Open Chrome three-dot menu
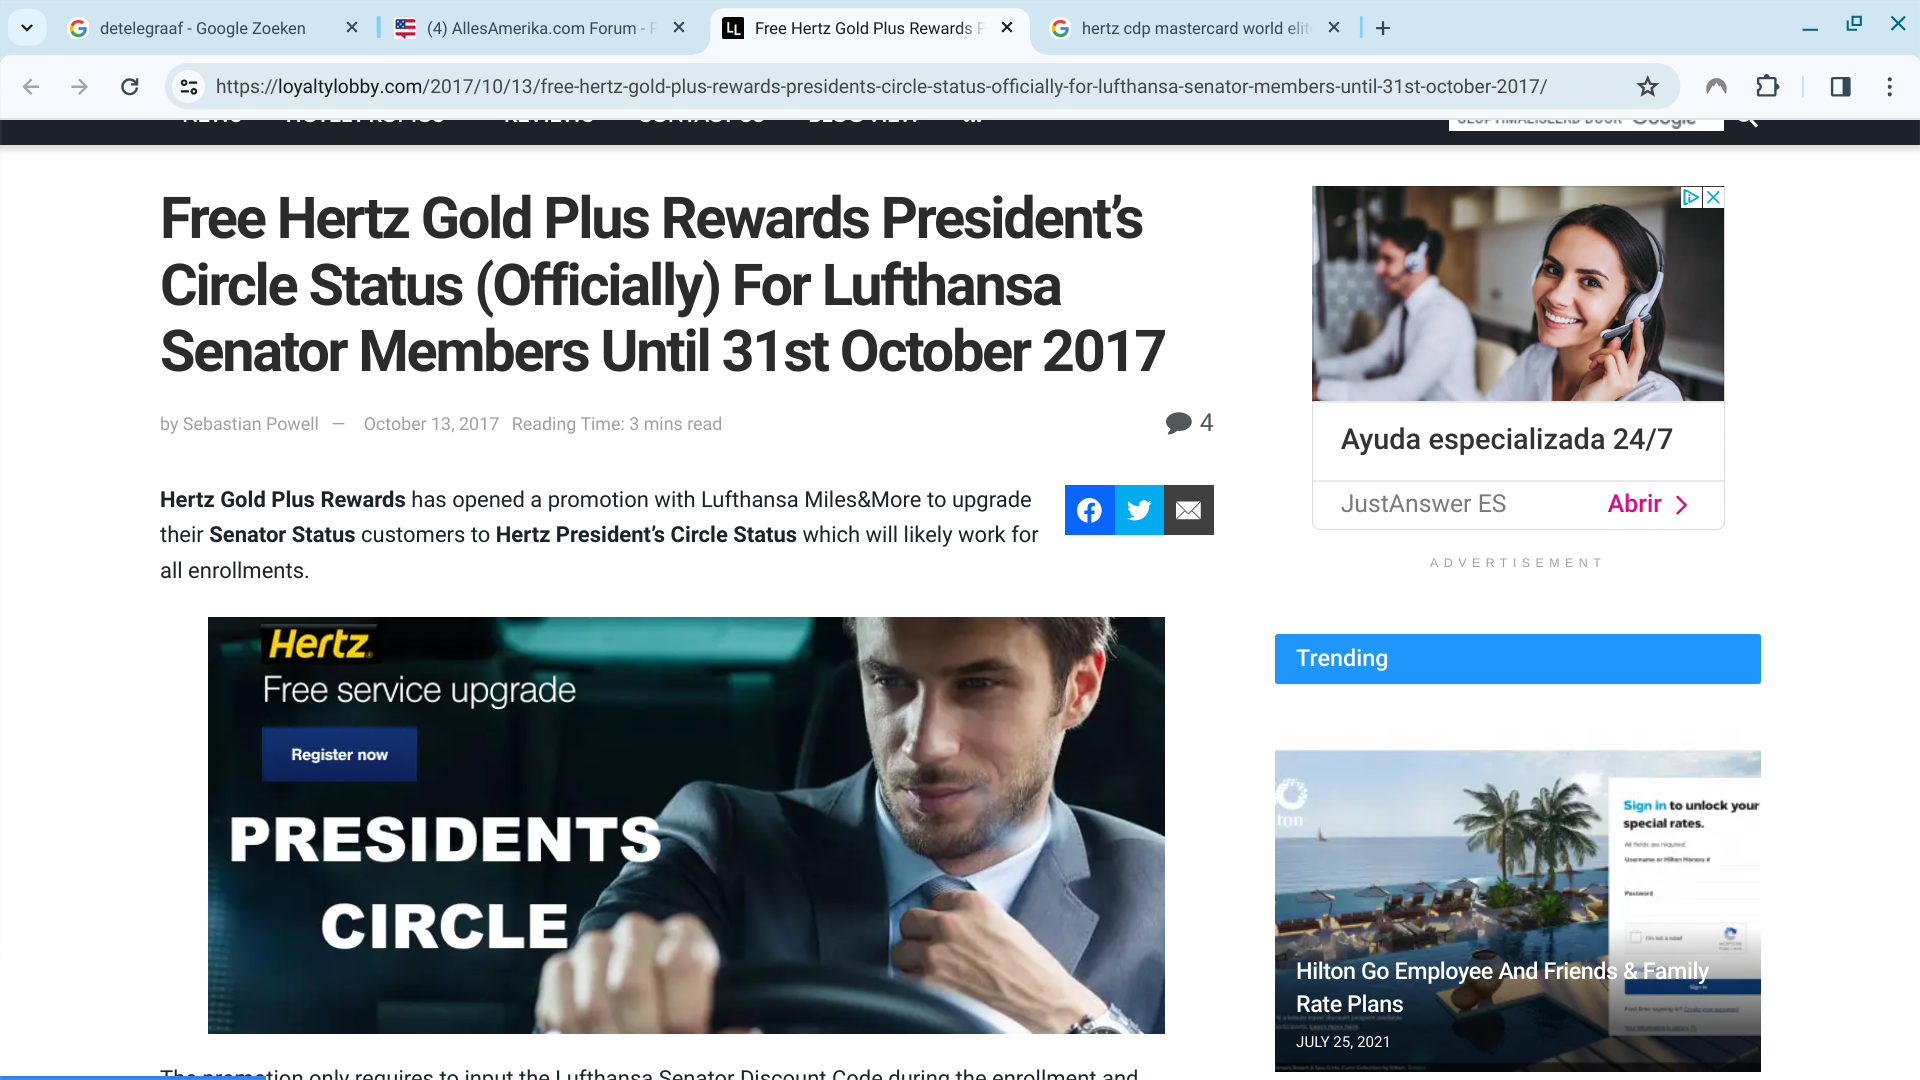This screenshot has width=1920, height=1080. pos(1889,87)
